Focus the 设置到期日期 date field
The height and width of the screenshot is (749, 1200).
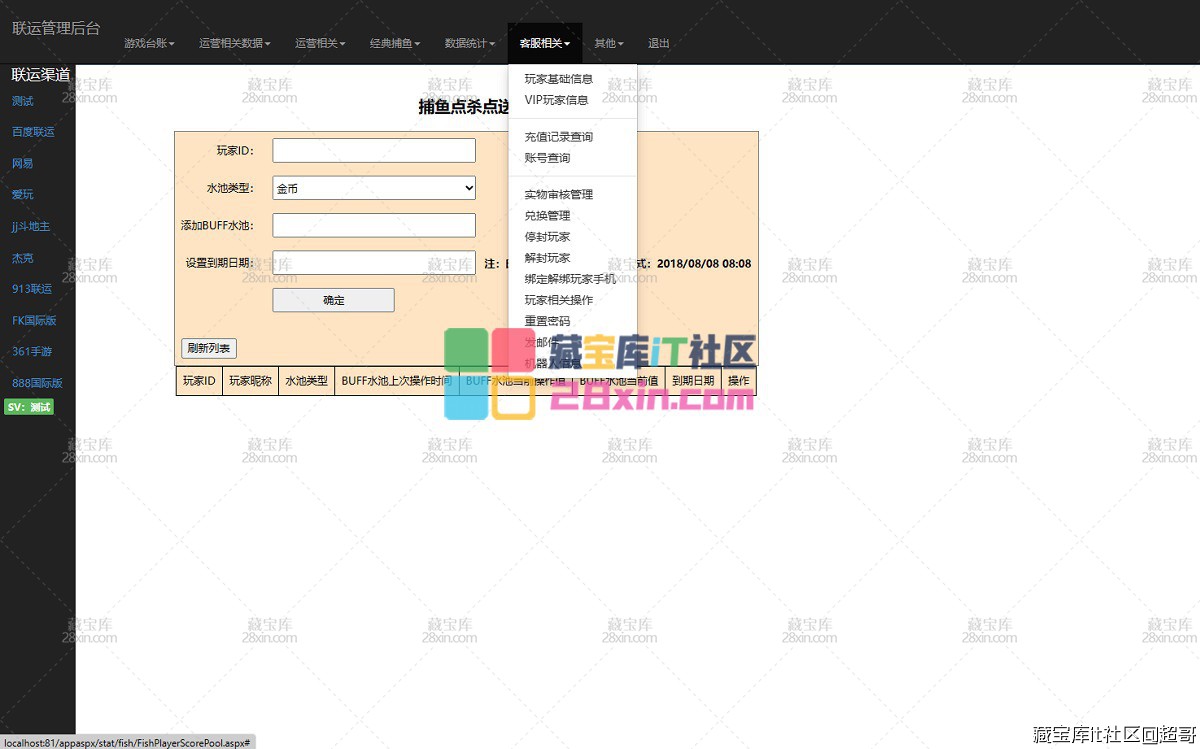374,263
